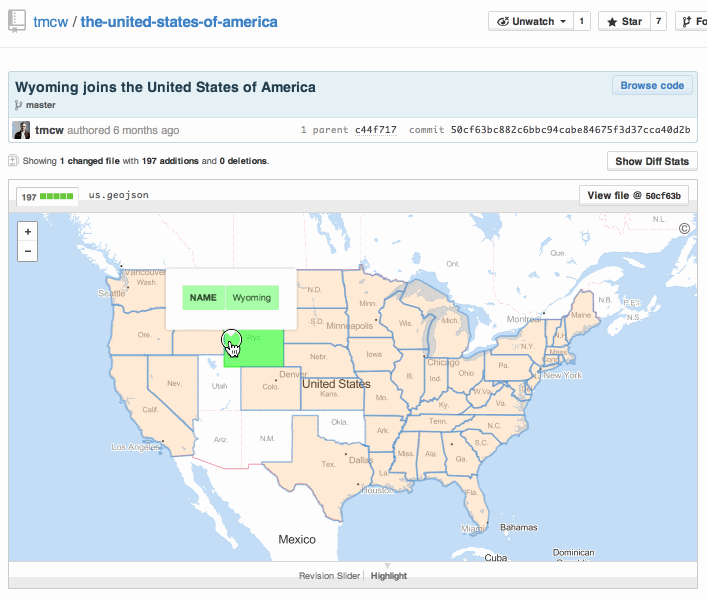Click the Wyoming commit title text

[165, 87]
